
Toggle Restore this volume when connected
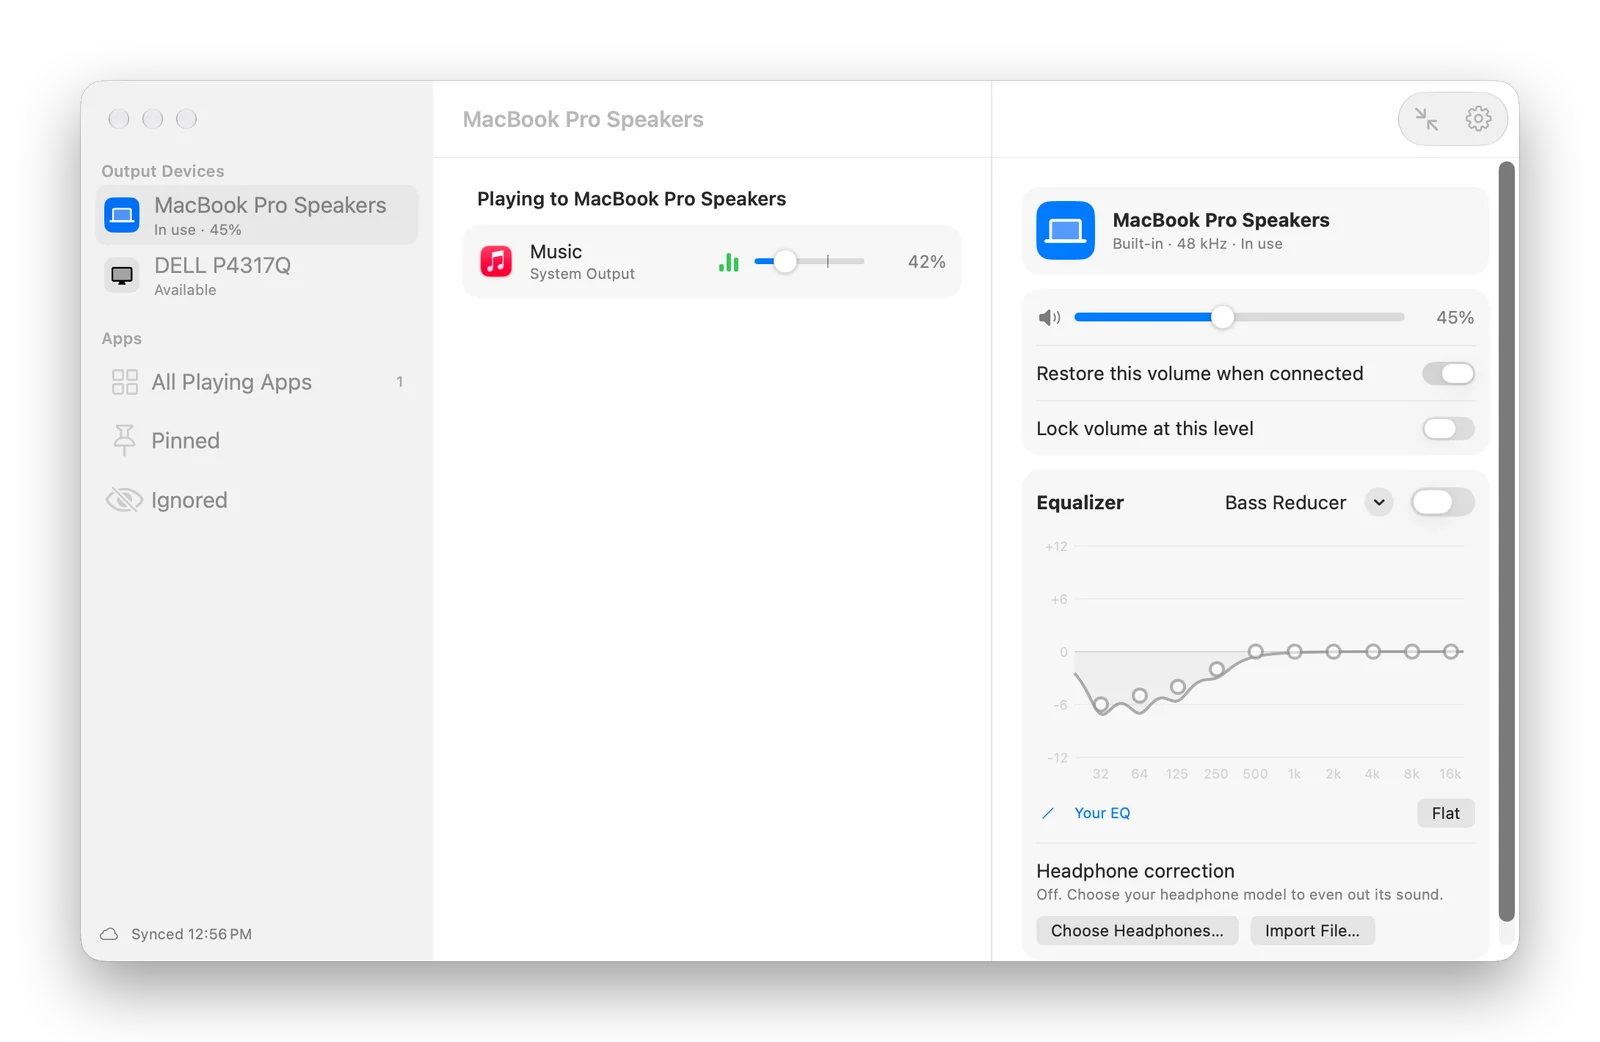(1448, 373)
